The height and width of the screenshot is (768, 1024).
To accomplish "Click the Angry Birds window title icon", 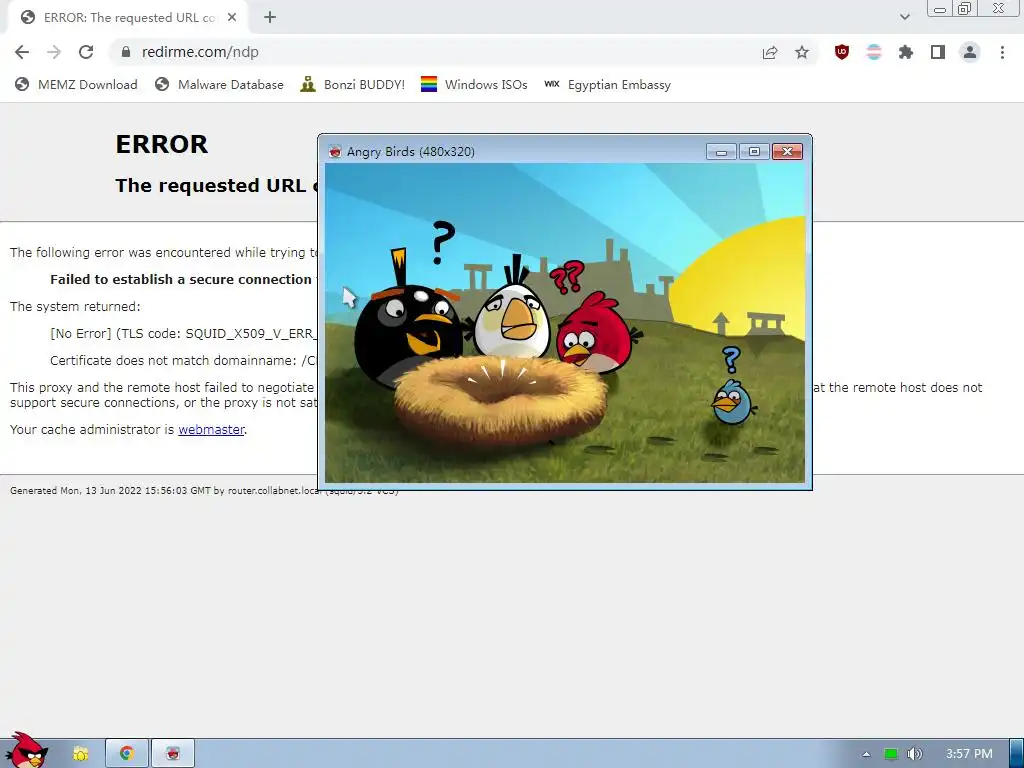I will (x=335, y=152).
